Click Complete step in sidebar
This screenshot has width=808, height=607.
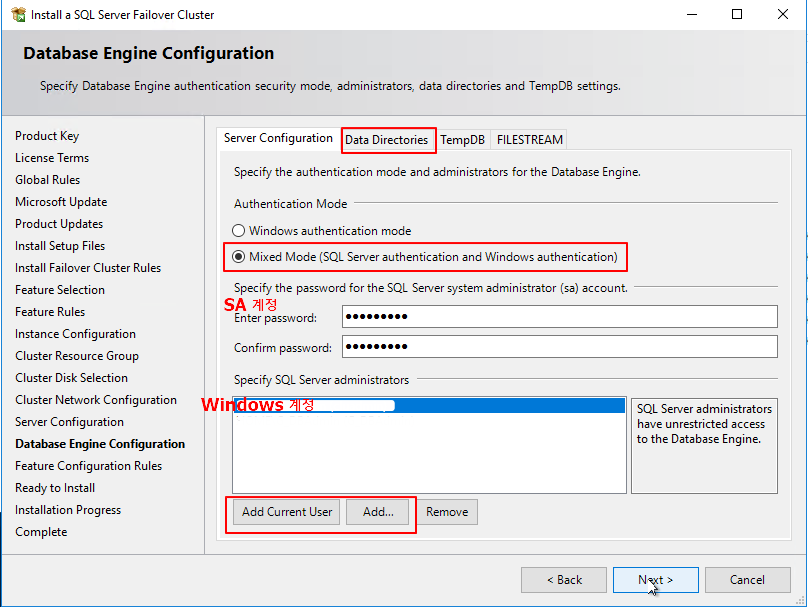(x=41, y=532)
